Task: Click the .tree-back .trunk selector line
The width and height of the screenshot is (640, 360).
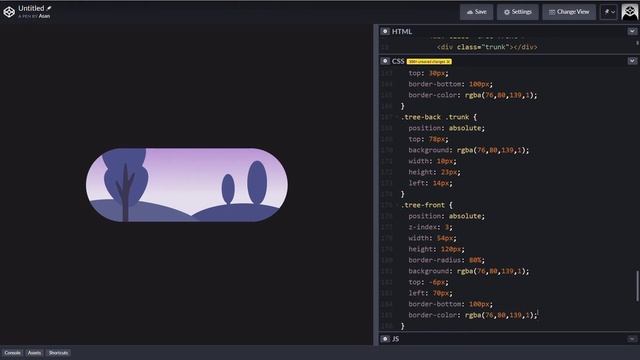Action: [439, 117]
